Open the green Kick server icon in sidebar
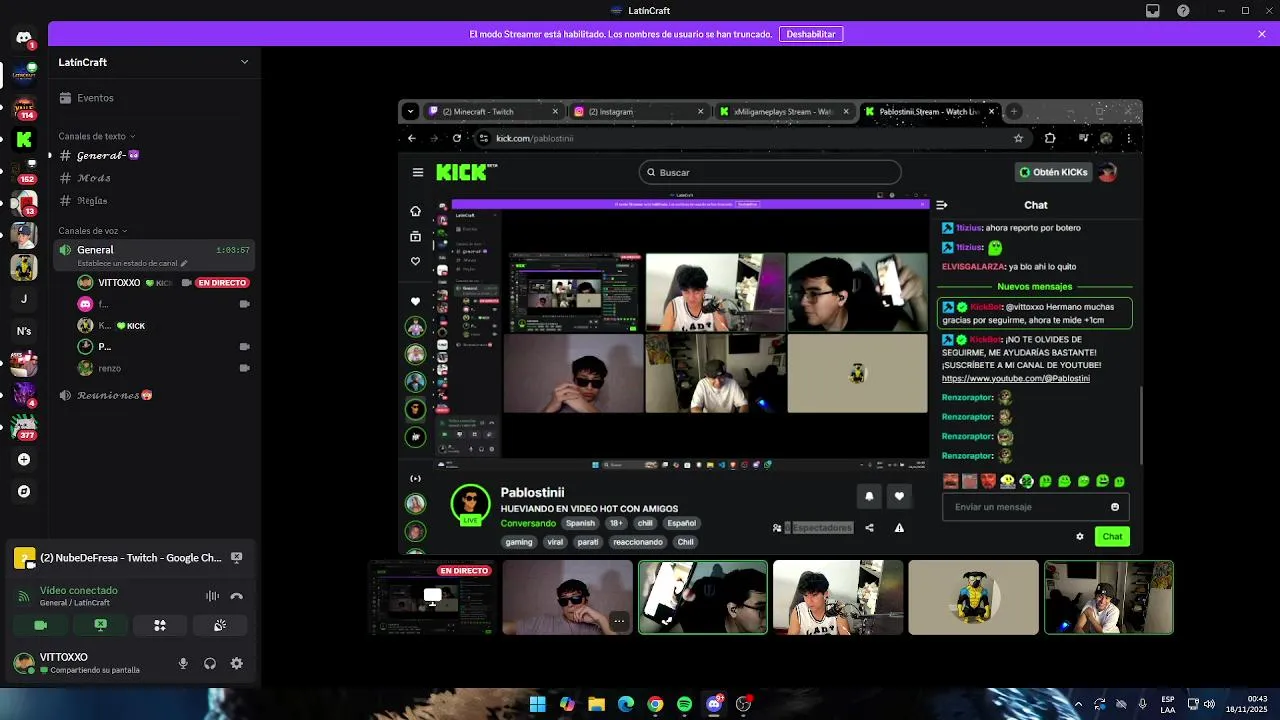The height and width of the screenshot is (720, 1280). [24, 140]
